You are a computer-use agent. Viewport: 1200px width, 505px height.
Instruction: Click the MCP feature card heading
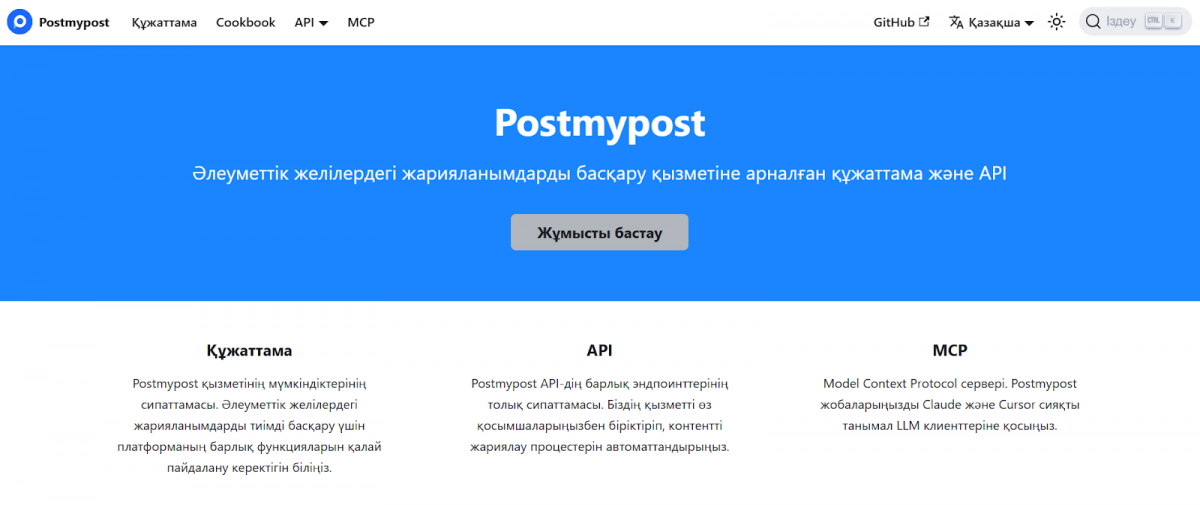tap(949, 351)
